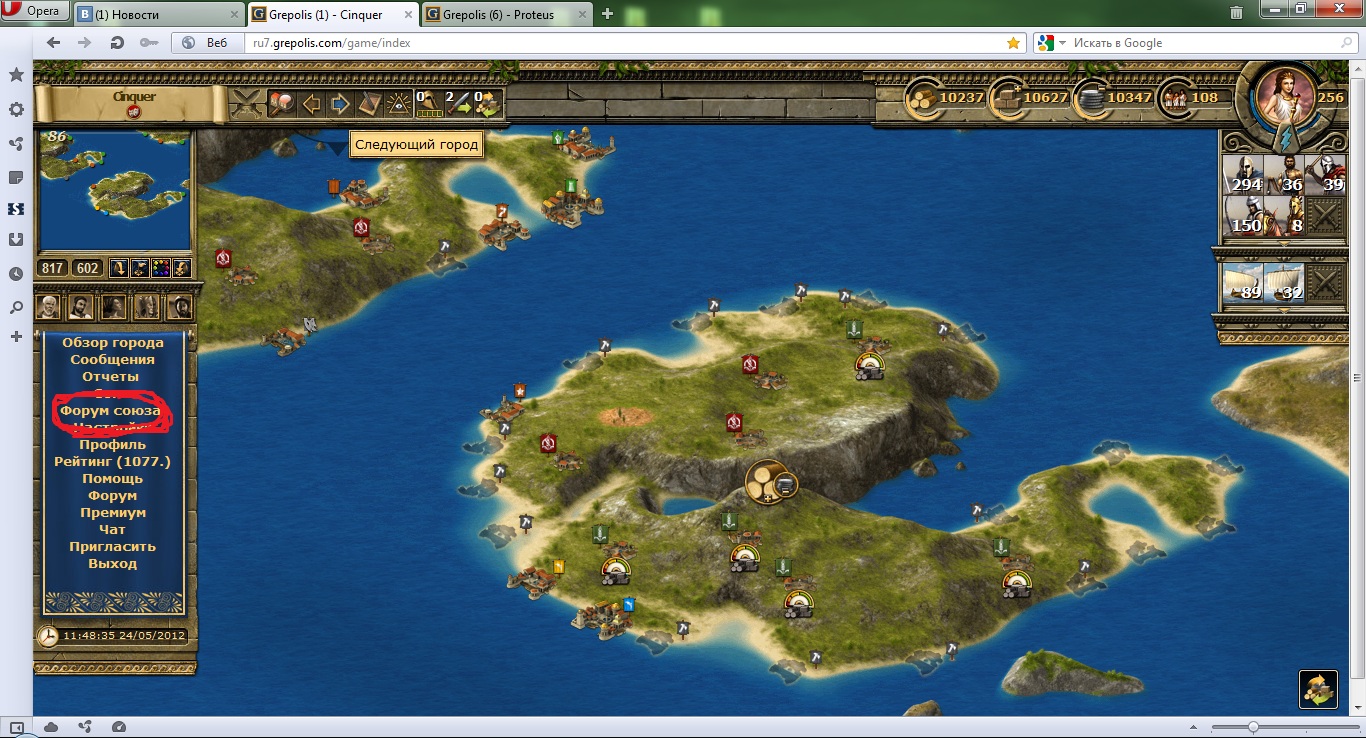
Task: Click browser reload button
Action: [x=117, y=43]
